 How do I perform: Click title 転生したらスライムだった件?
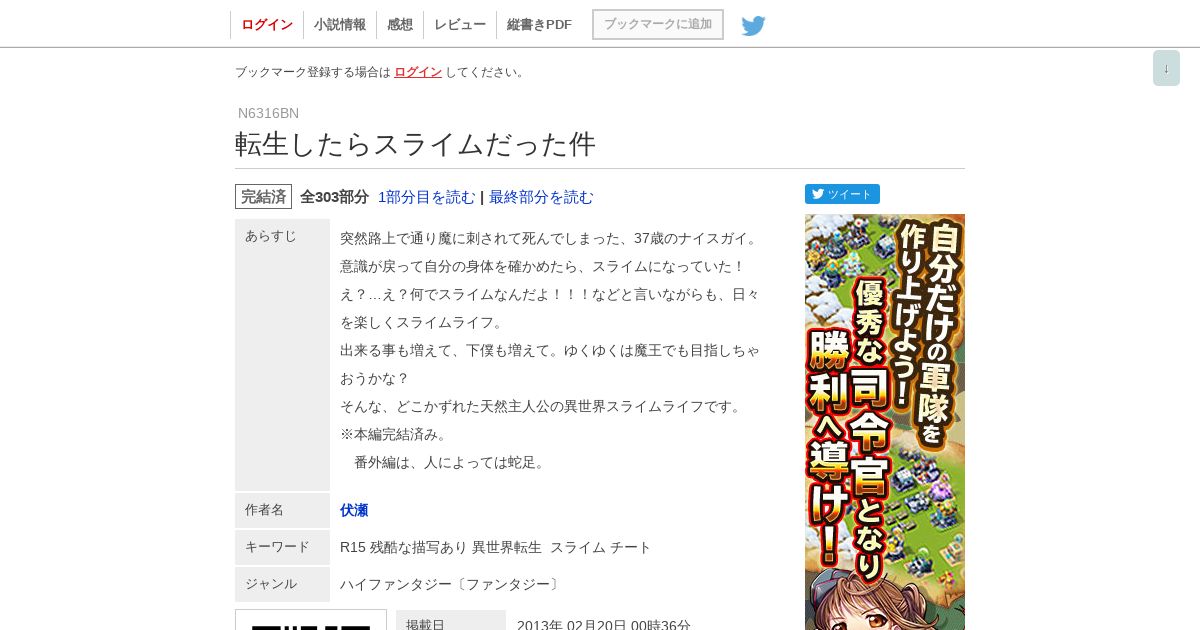pos(415,144)
